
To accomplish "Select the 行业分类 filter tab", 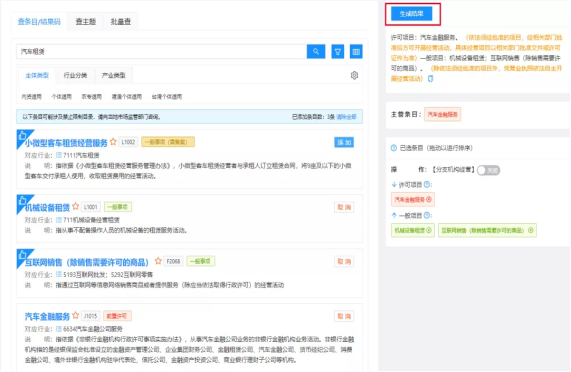I will click(75, 75).
